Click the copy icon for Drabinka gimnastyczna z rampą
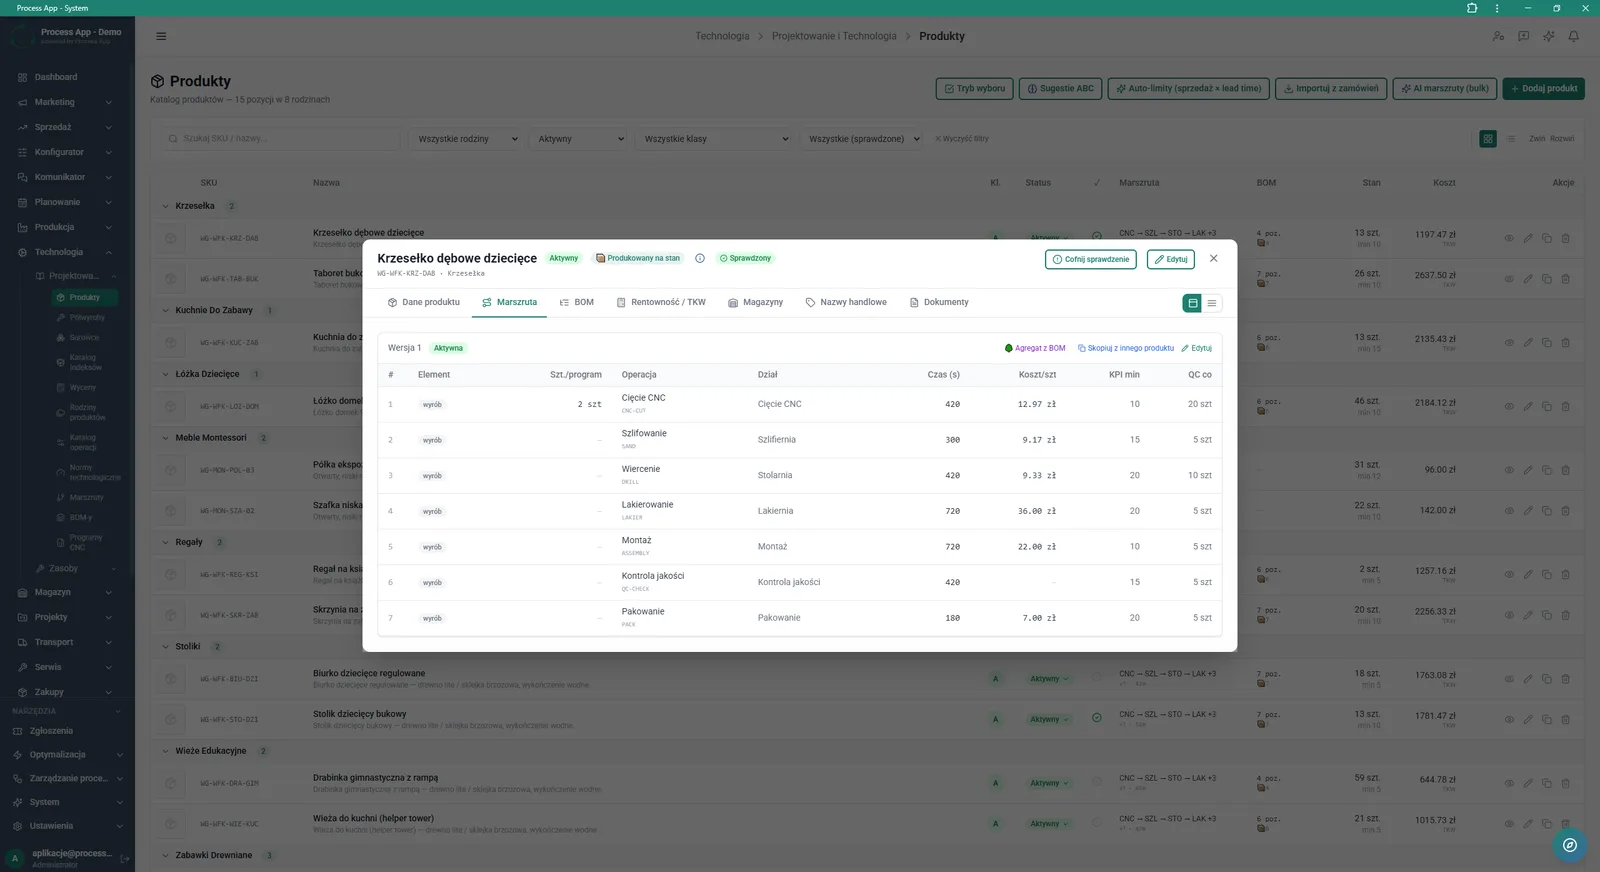1600x872 pixels. coord(1547,783)
